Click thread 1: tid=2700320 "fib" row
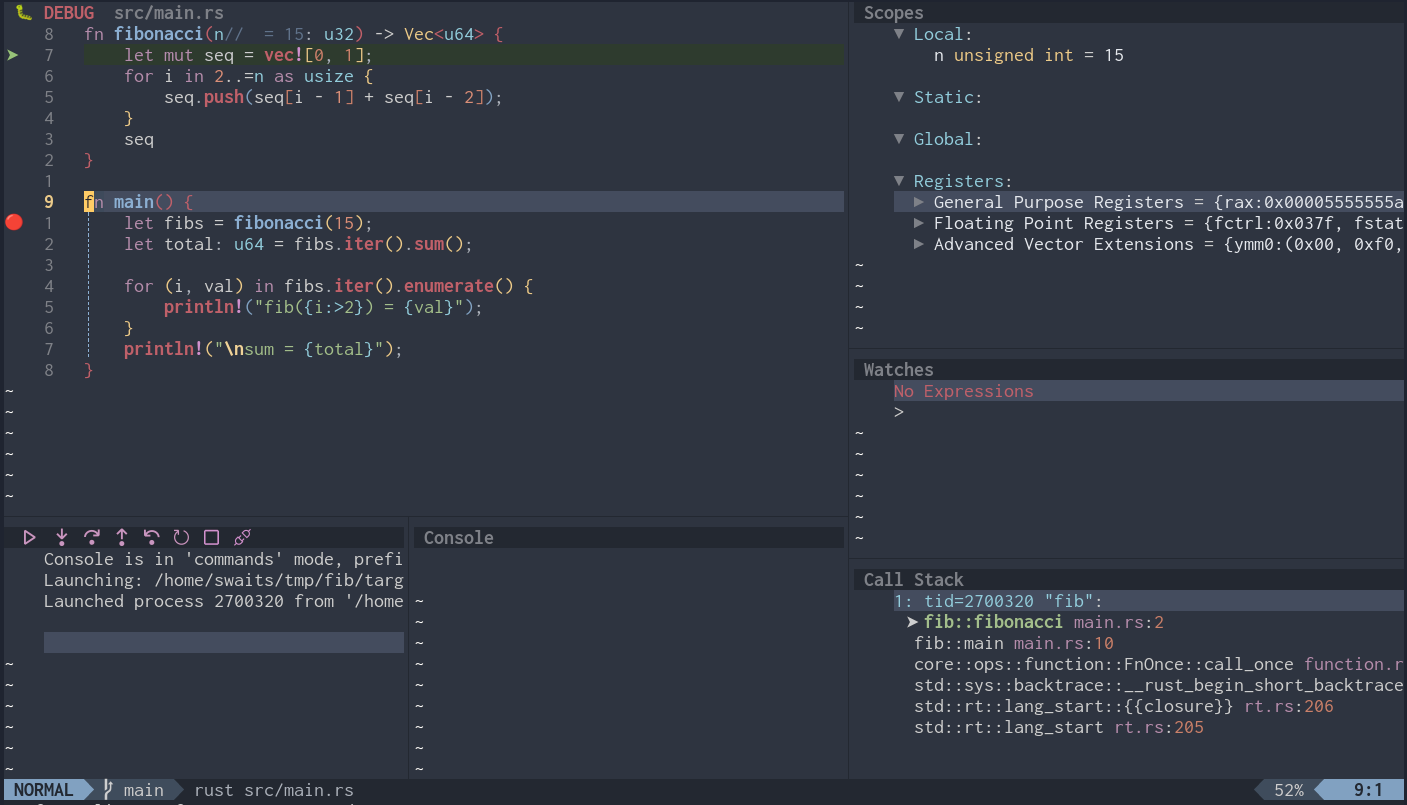 pyautogui.click(x=1149, y=601)
